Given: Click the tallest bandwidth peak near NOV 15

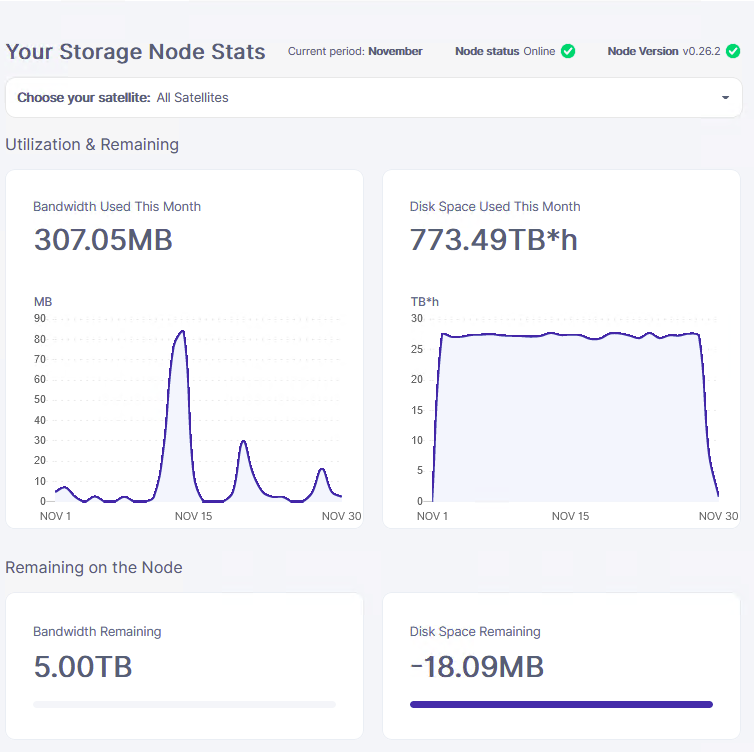Looking at the screenshot, I should (x=181, y=333).
